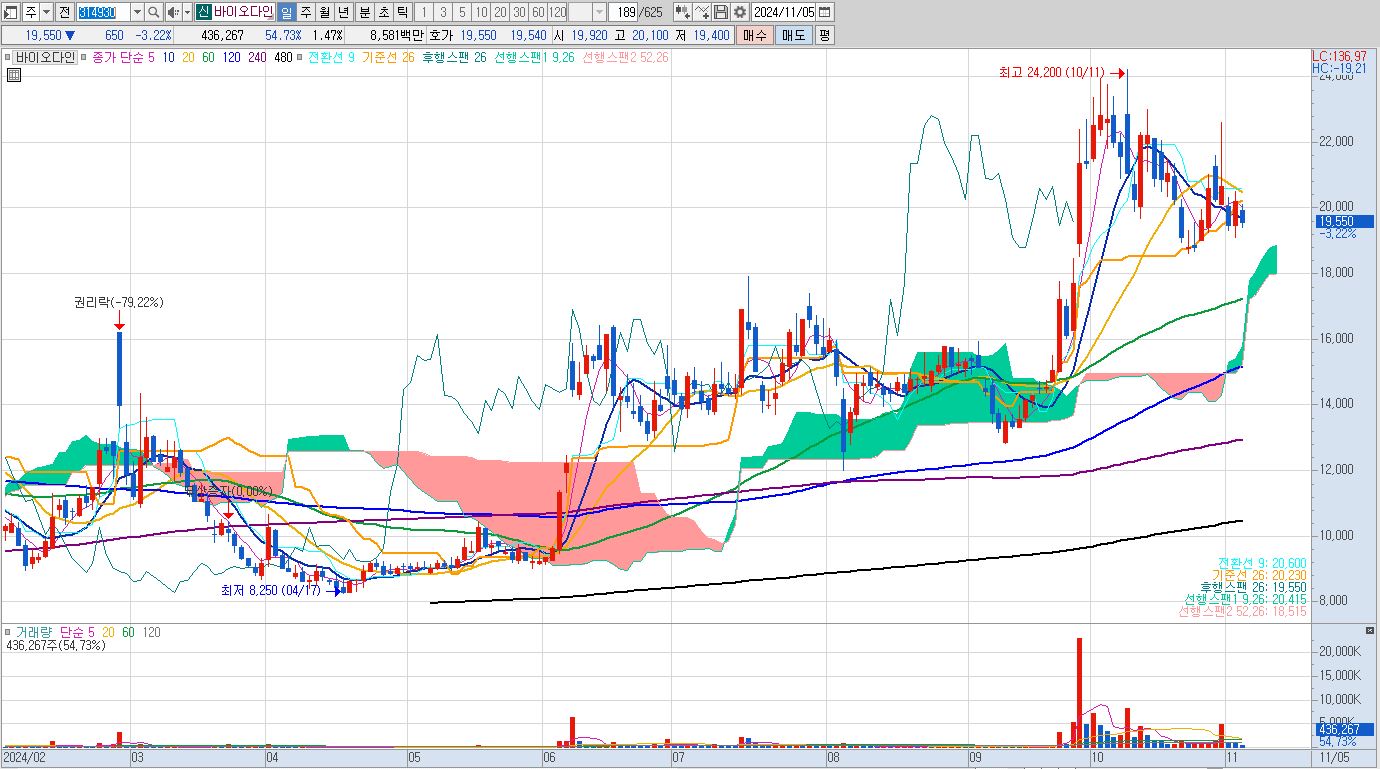Click the 60-day moving average color label
The width and height of the screenshot is (1380, 769).
[x=208, y=57]
